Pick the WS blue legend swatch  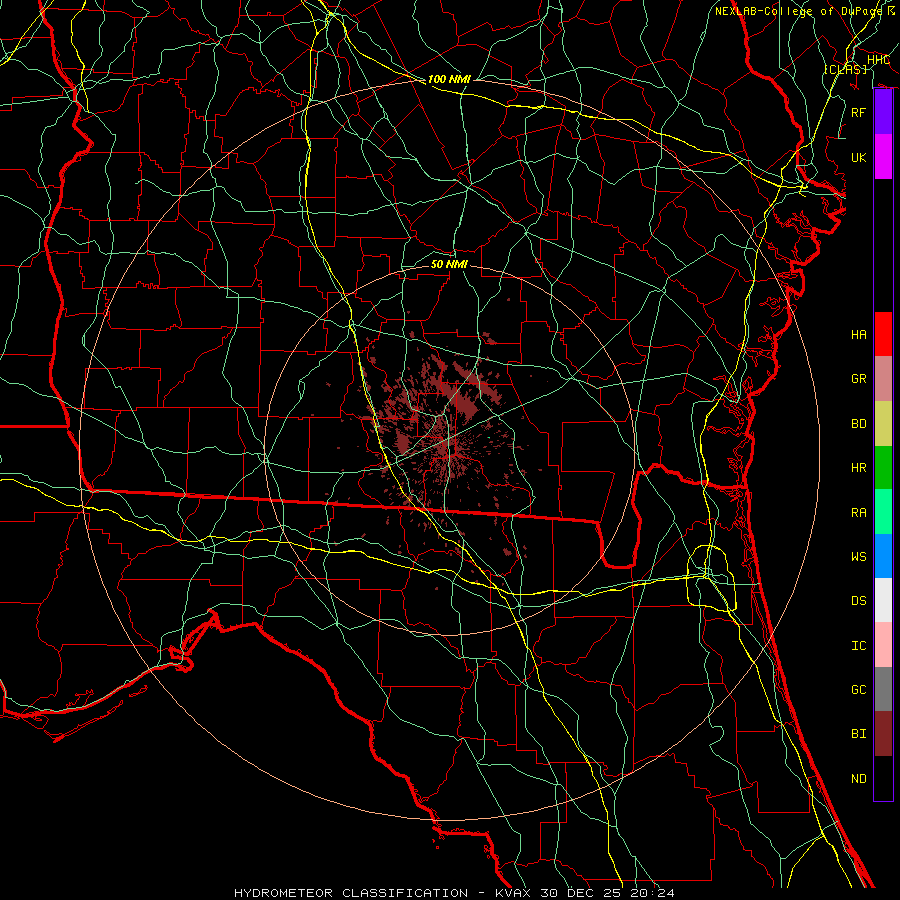pyautogui.click(x=883, y=556)
